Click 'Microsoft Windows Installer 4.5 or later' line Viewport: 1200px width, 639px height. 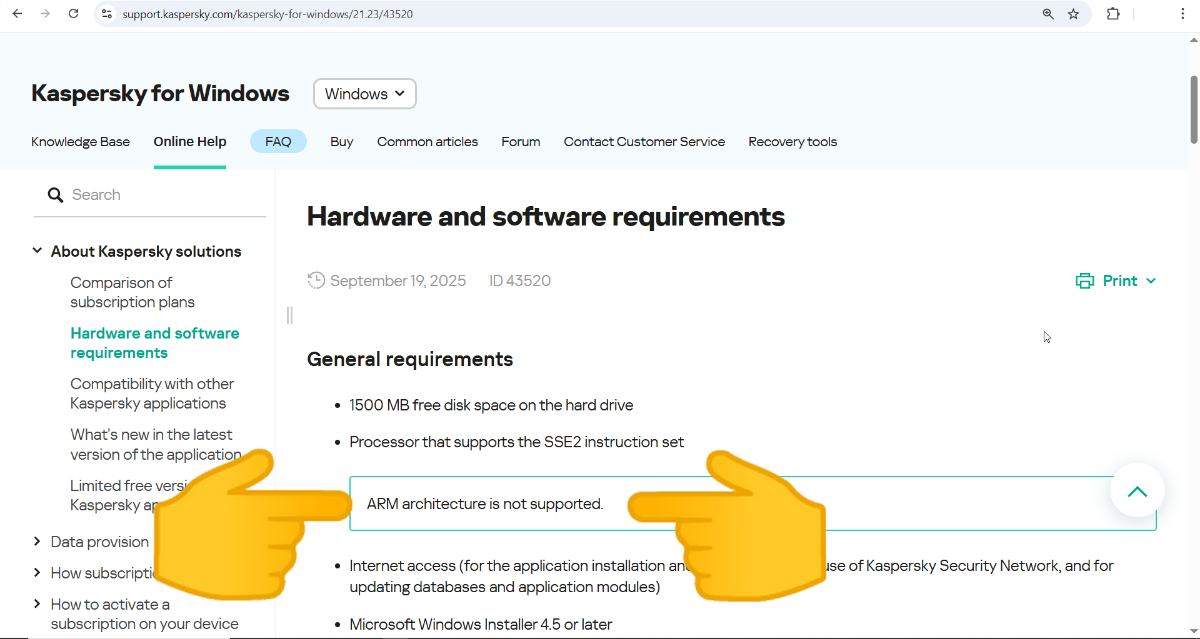click(x=481, y=624)
